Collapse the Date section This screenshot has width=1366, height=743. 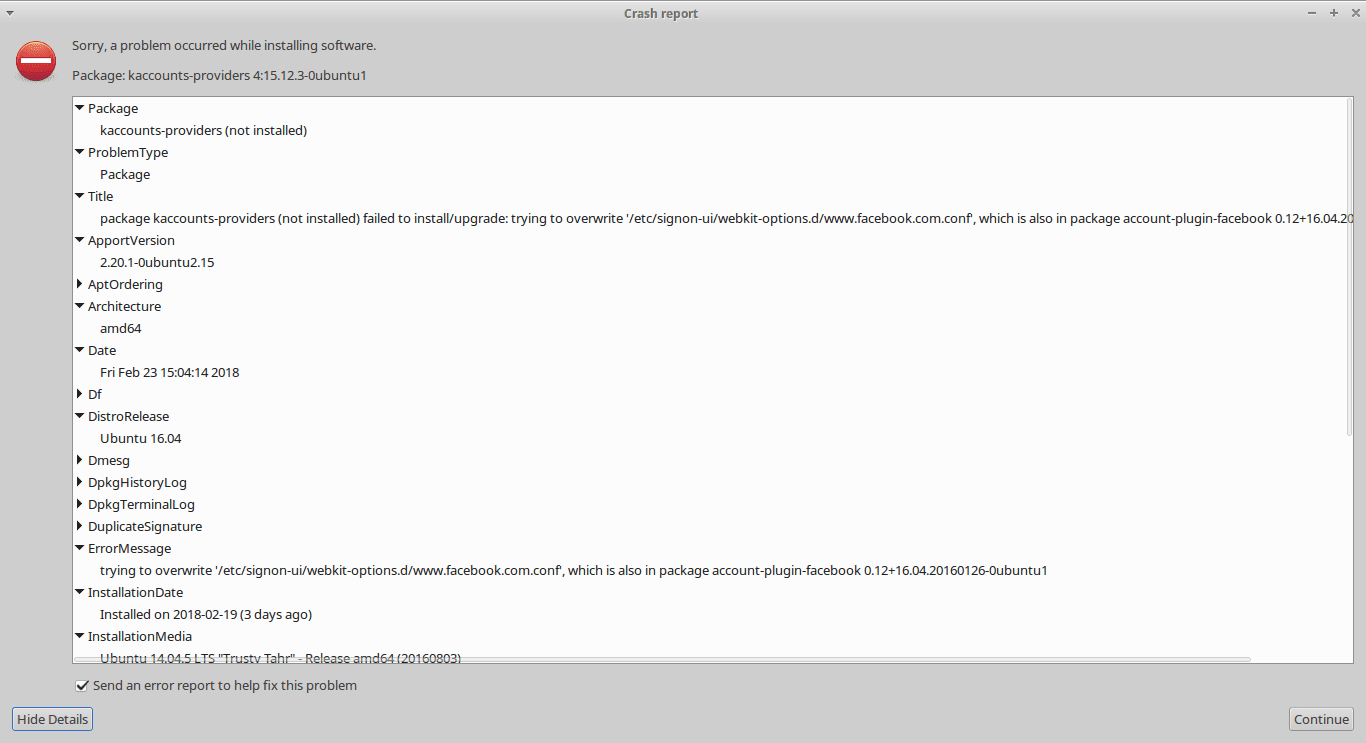[80, 350]
